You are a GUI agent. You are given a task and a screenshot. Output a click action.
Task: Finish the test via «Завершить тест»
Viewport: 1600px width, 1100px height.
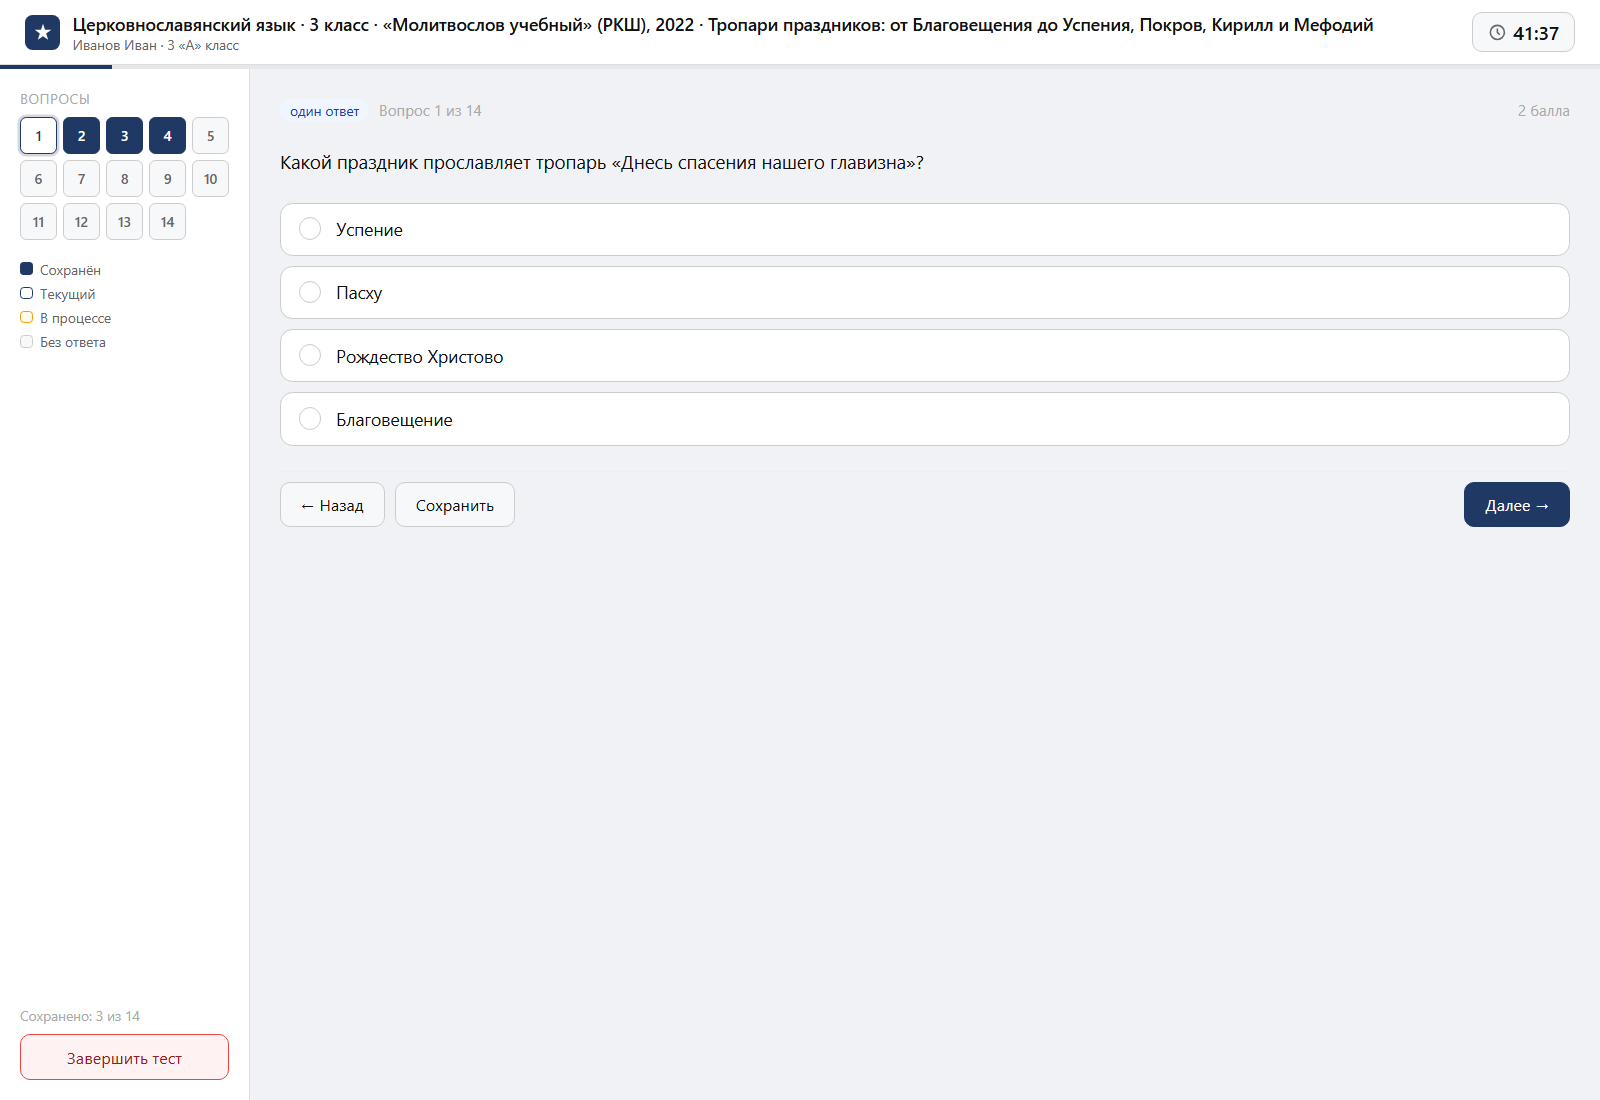(x=124, y=1058)
